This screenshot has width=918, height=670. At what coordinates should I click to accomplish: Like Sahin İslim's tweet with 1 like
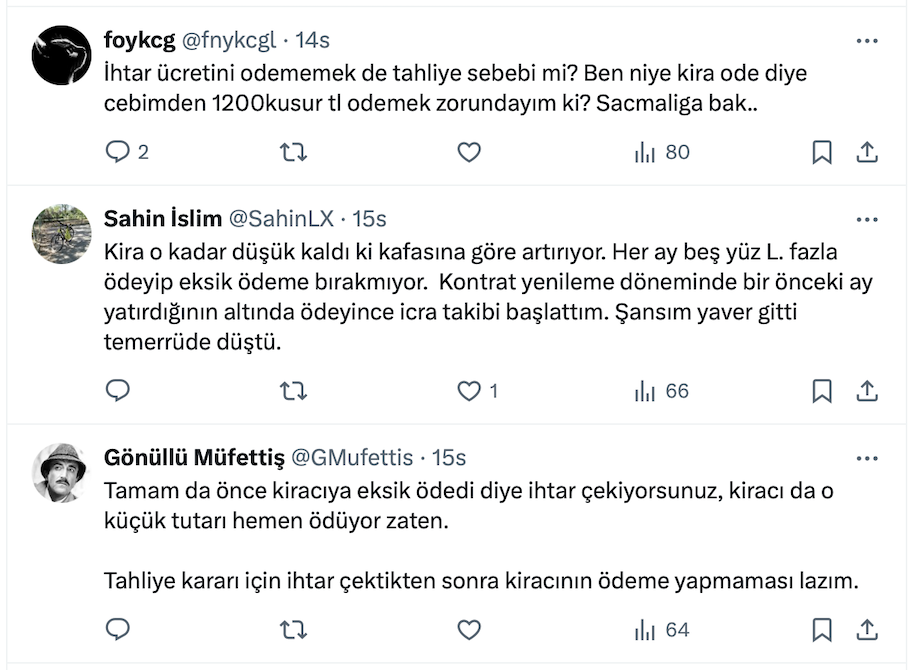[x=468, y=391]
